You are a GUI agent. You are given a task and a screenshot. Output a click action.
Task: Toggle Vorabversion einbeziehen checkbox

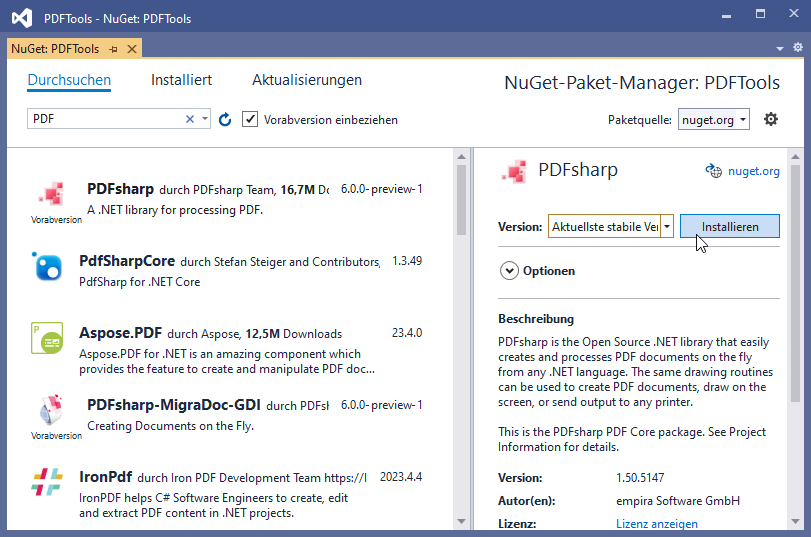(250, 119)
